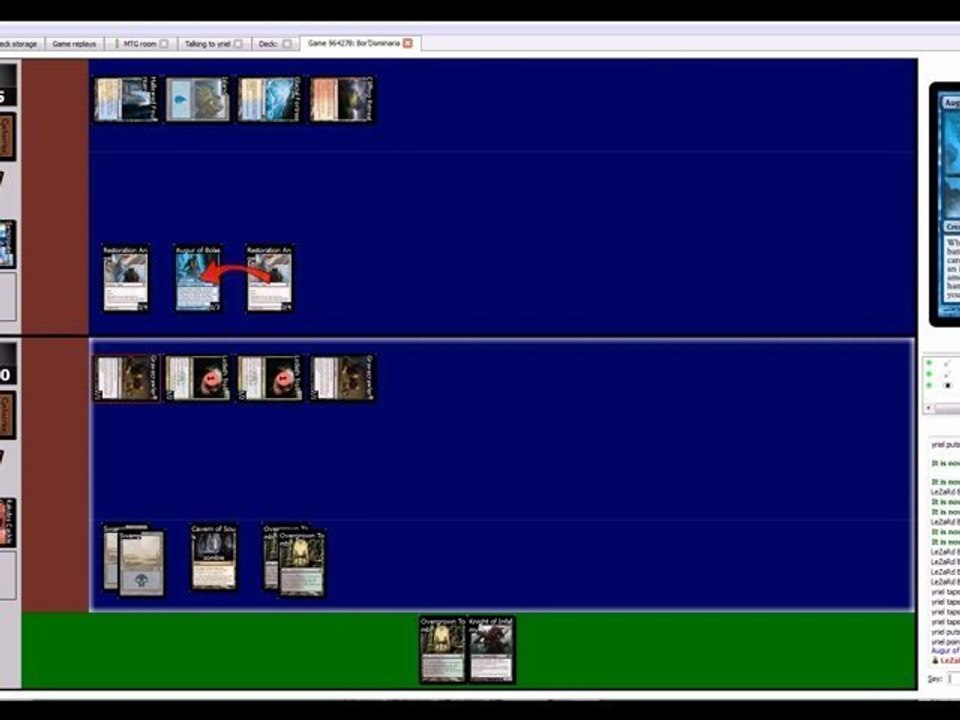Select the front Overgrown Tomb on battlefield

(301, 563)
